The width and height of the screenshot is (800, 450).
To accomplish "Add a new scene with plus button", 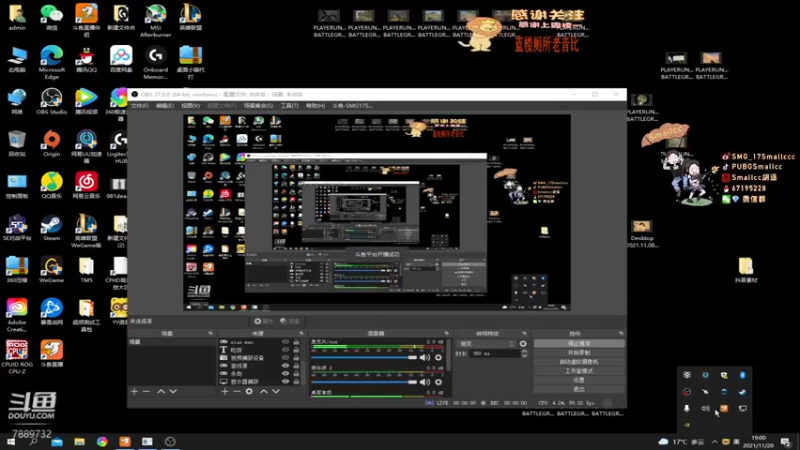I will (x=134, y=391).
